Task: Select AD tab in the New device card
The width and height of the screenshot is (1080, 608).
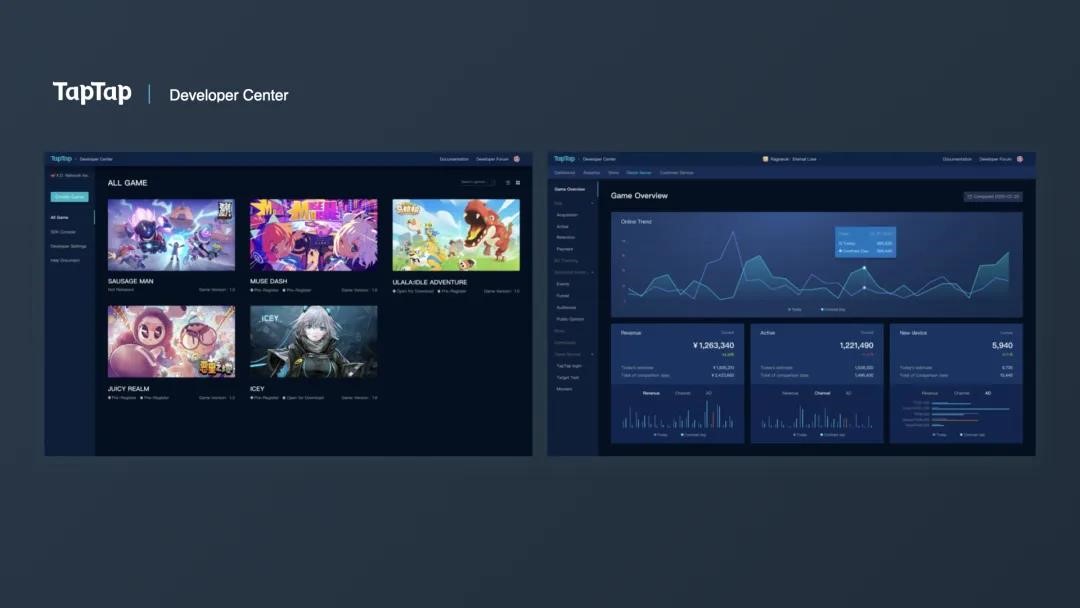Action: [988, 393]
